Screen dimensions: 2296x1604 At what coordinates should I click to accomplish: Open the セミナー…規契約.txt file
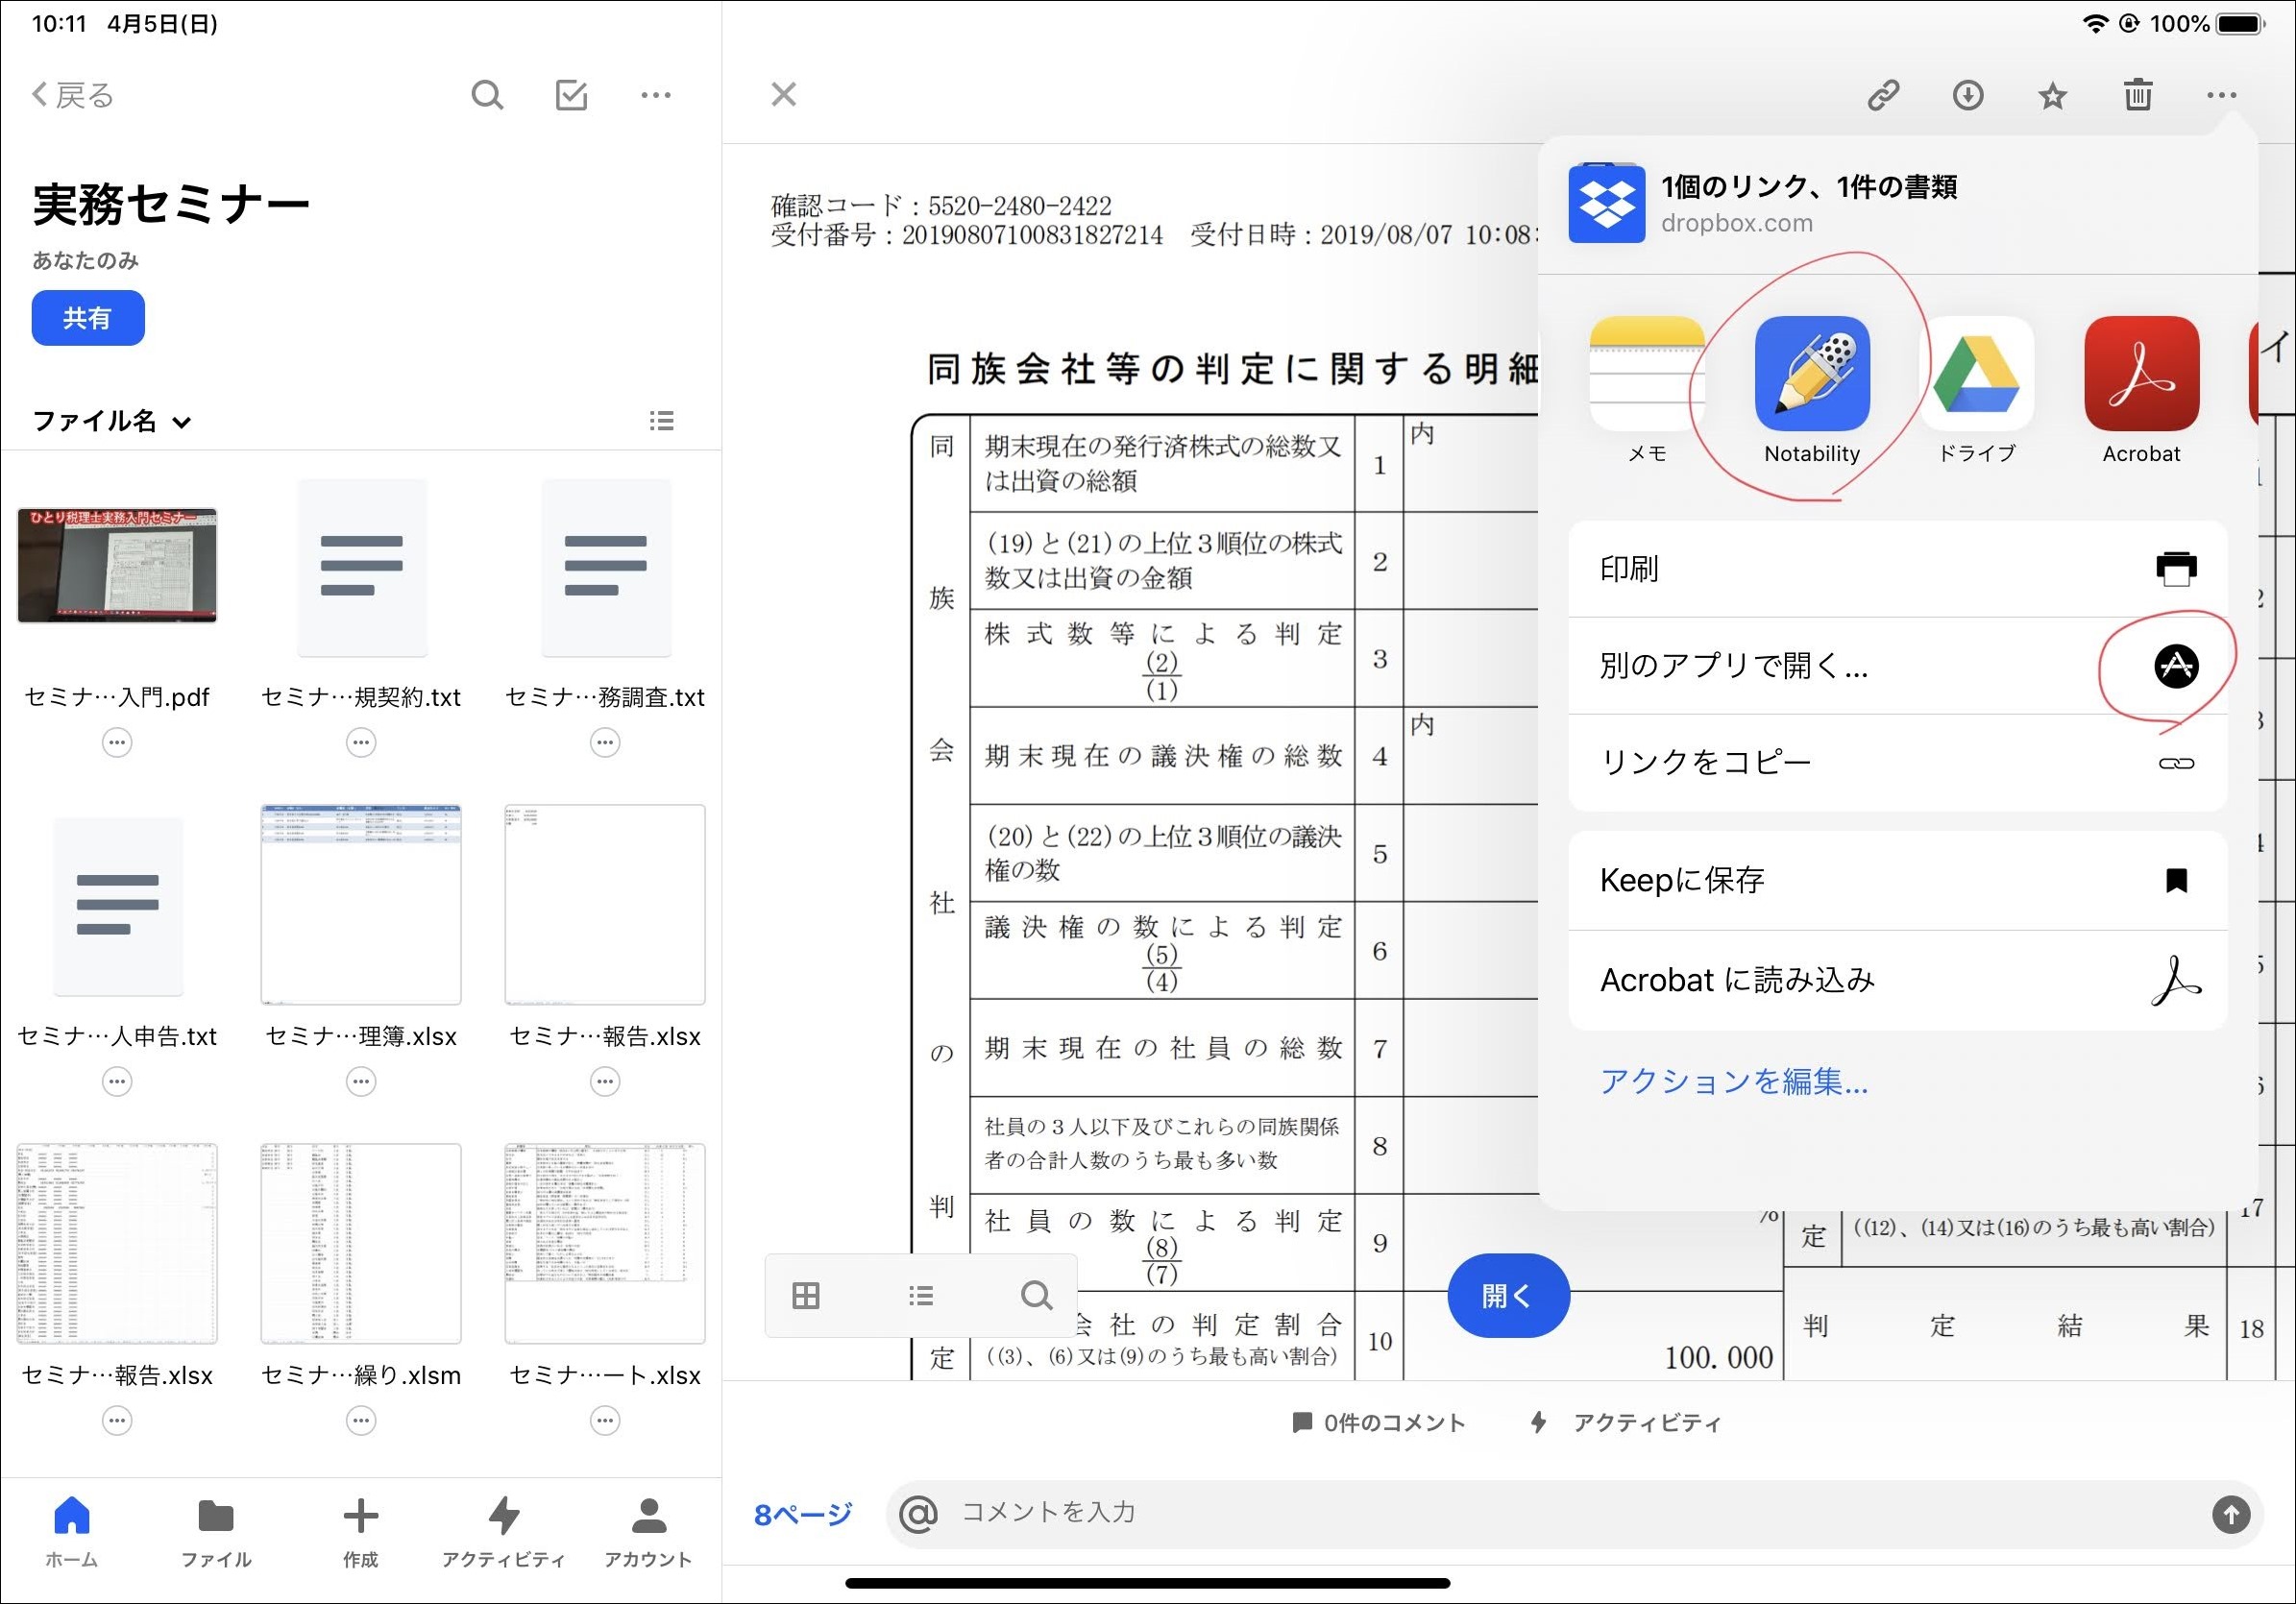(x=361, y=567)
